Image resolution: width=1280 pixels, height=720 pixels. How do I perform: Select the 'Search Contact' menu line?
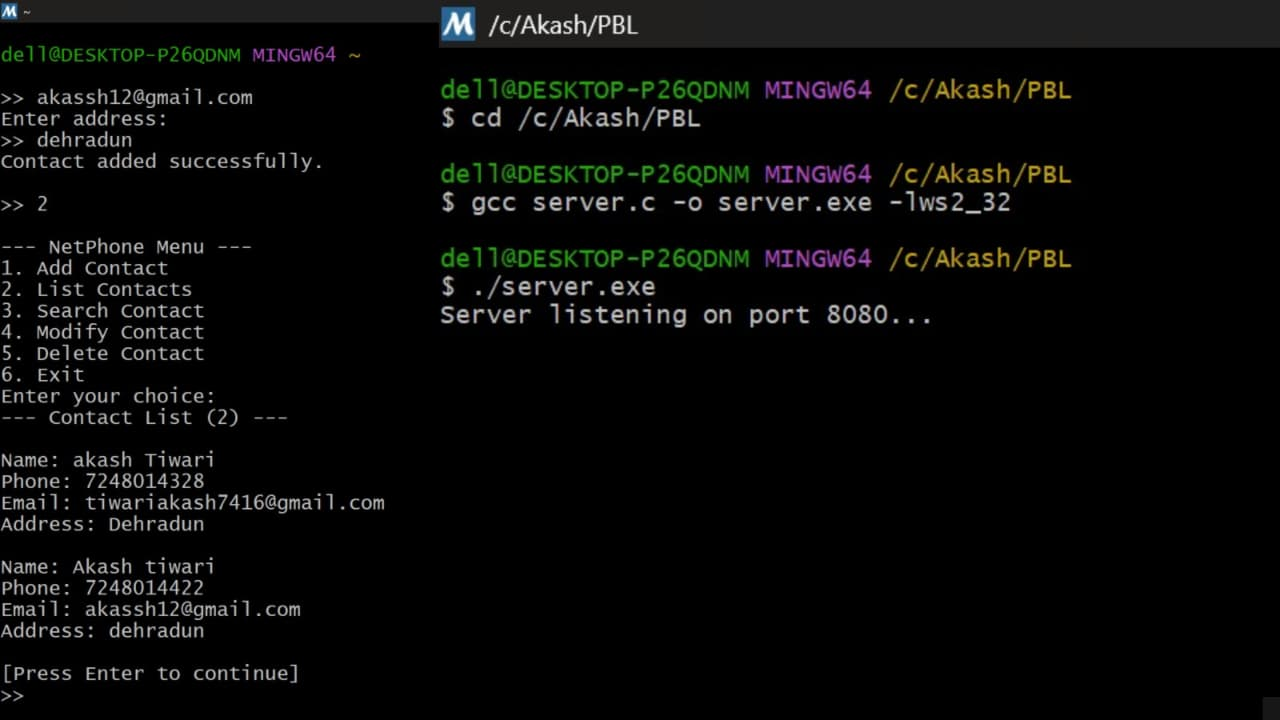pyautogui.click(x=102, y=311)
